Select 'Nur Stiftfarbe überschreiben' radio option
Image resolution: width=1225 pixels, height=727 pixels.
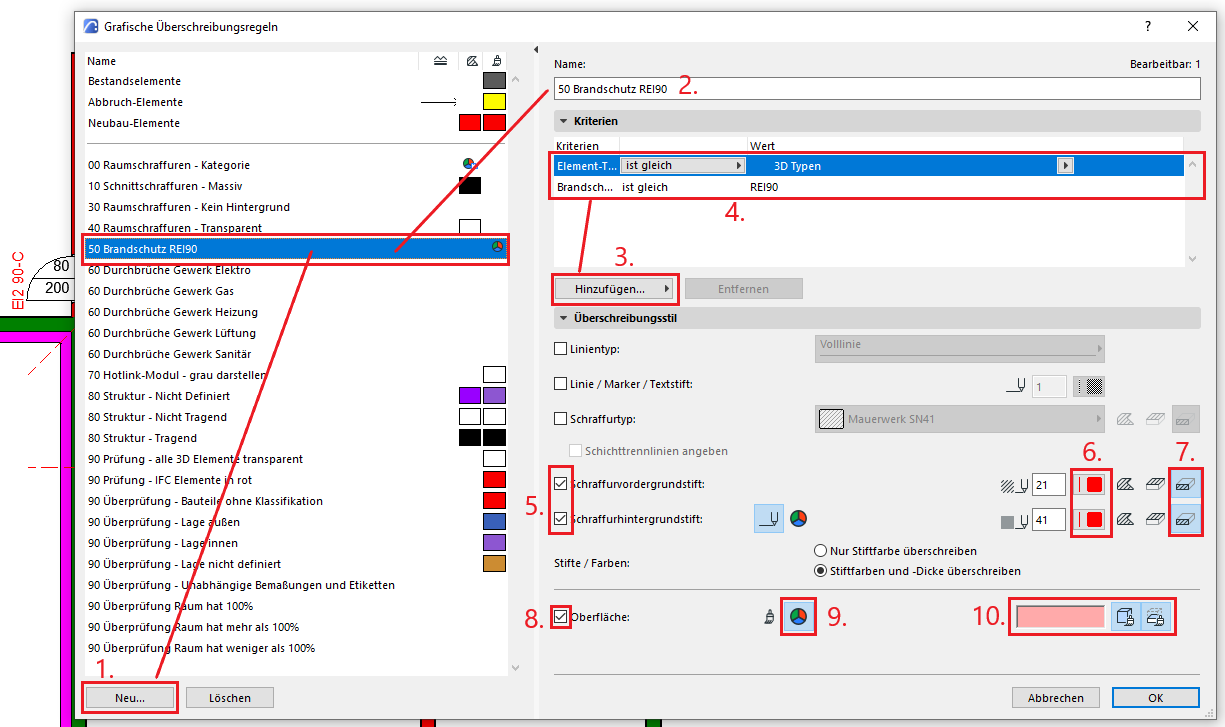point(821,551)
